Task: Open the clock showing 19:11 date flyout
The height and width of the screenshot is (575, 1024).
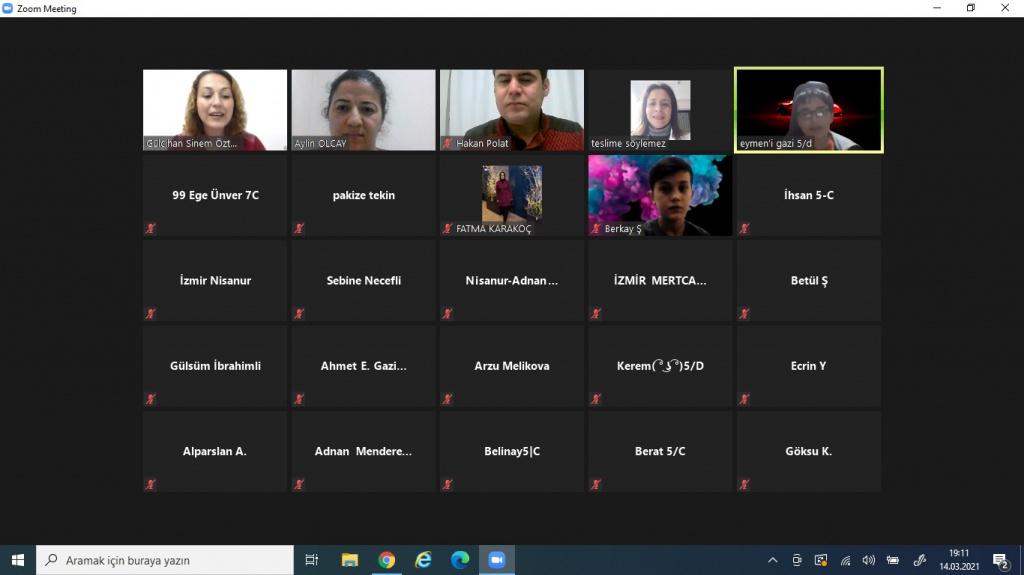Action: tap(959, 559)
